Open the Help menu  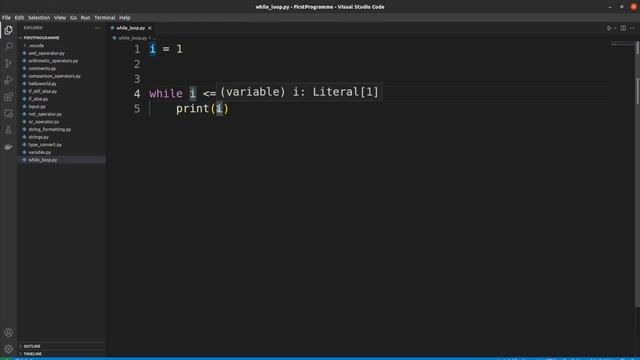pyautogui.click(x=124, y=18)
